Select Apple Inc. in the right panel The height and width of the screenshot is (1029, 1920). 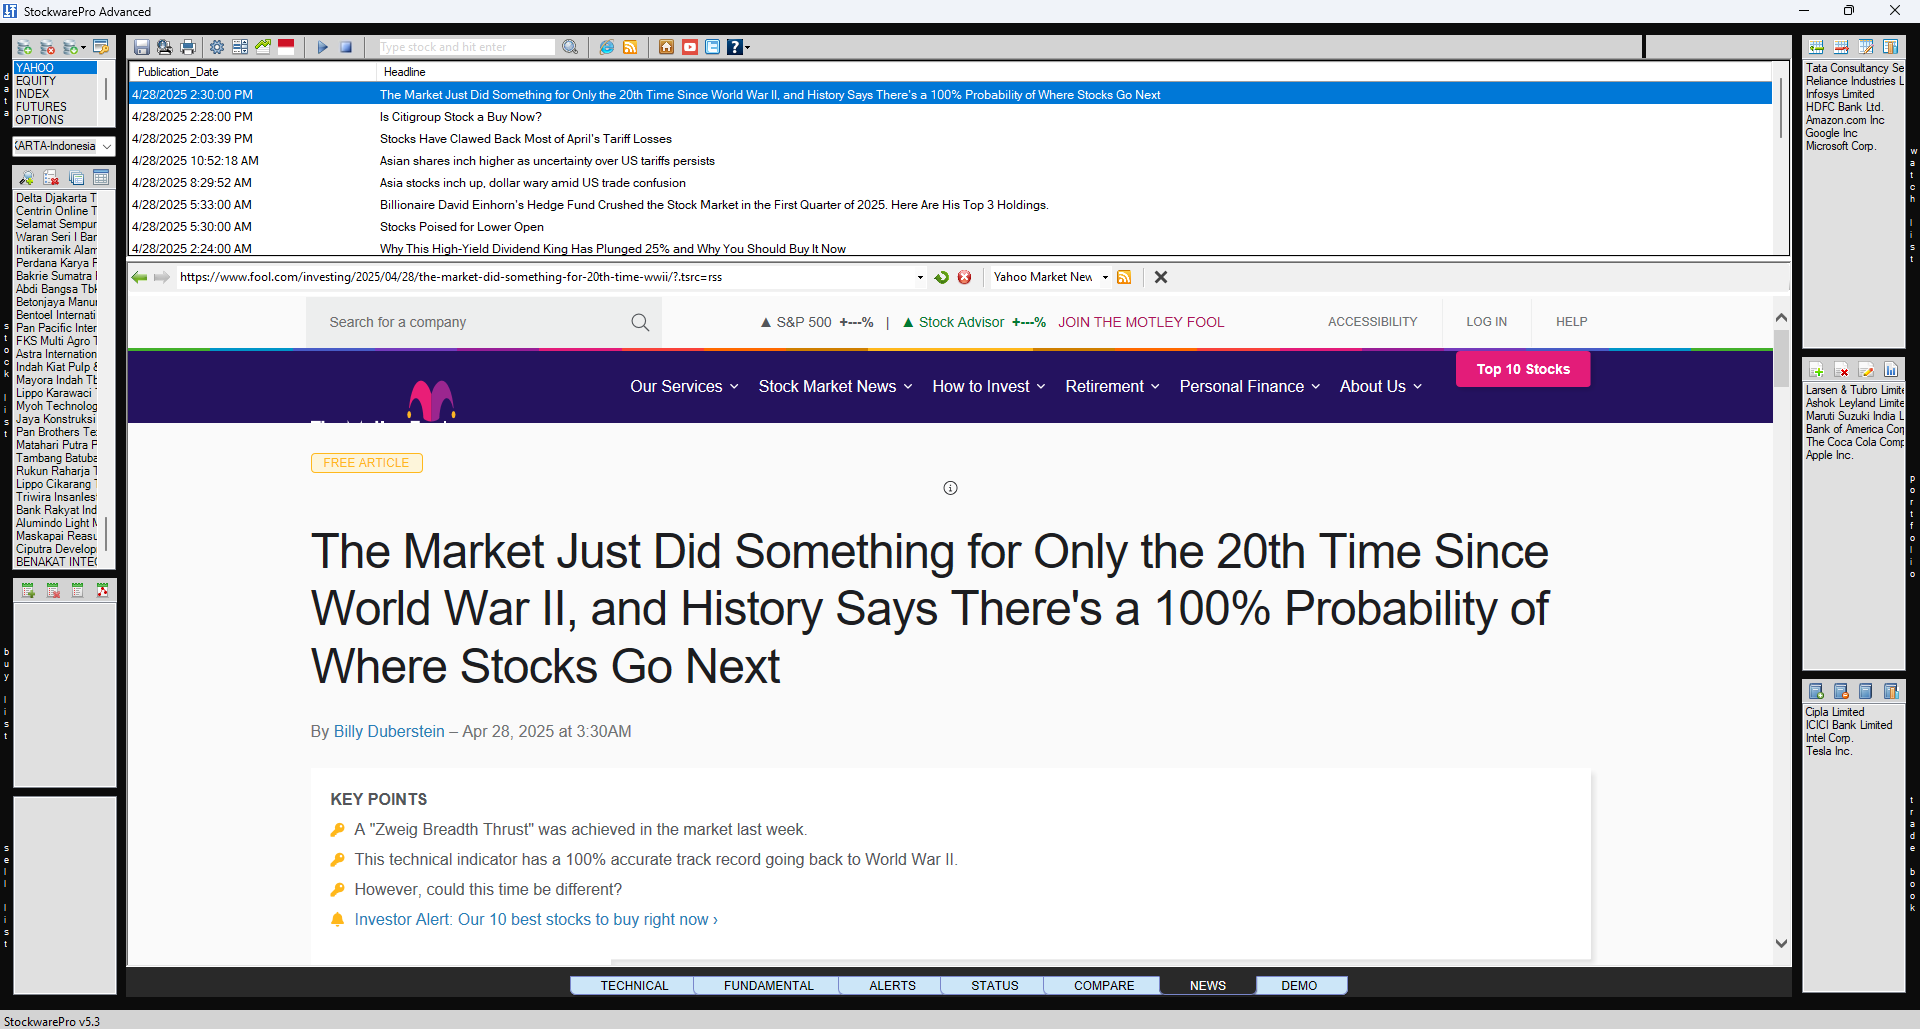pyautogui.click(x=1829, y=455)
